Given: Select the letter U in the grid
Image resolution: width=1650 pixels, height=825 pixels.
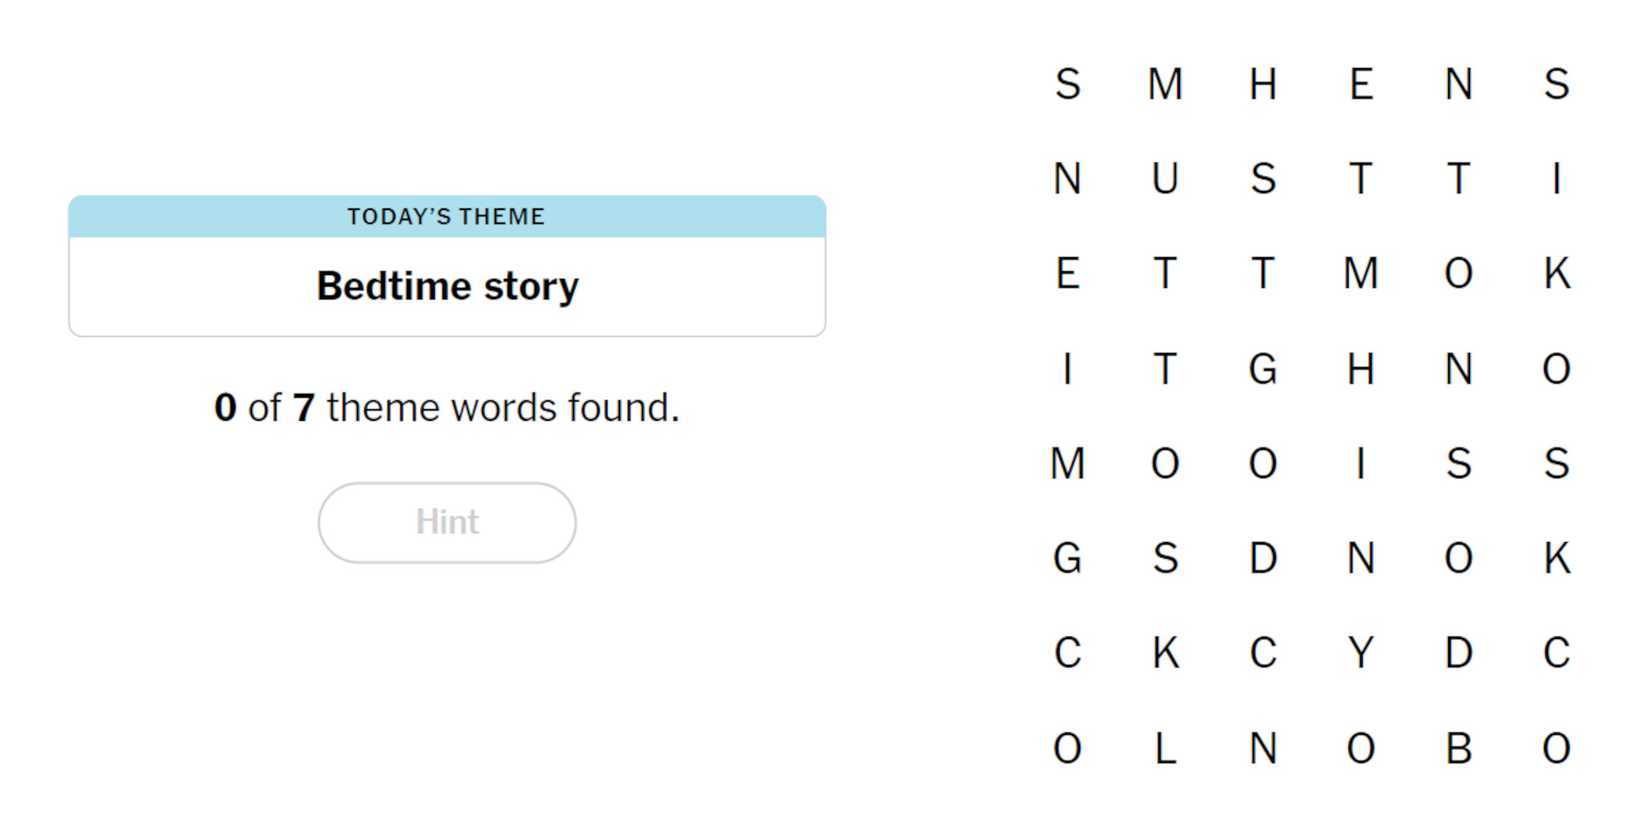Looking at the screenshot, I should click(1165, 179).
